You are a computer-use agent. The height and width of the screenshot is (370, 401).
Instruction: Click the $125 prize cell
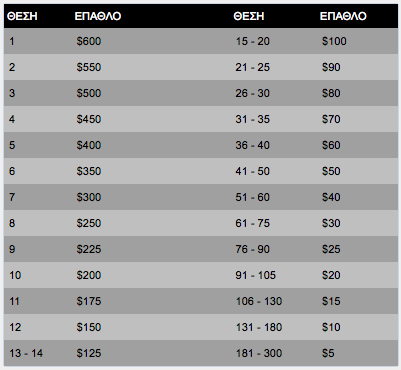pos(89,353)
